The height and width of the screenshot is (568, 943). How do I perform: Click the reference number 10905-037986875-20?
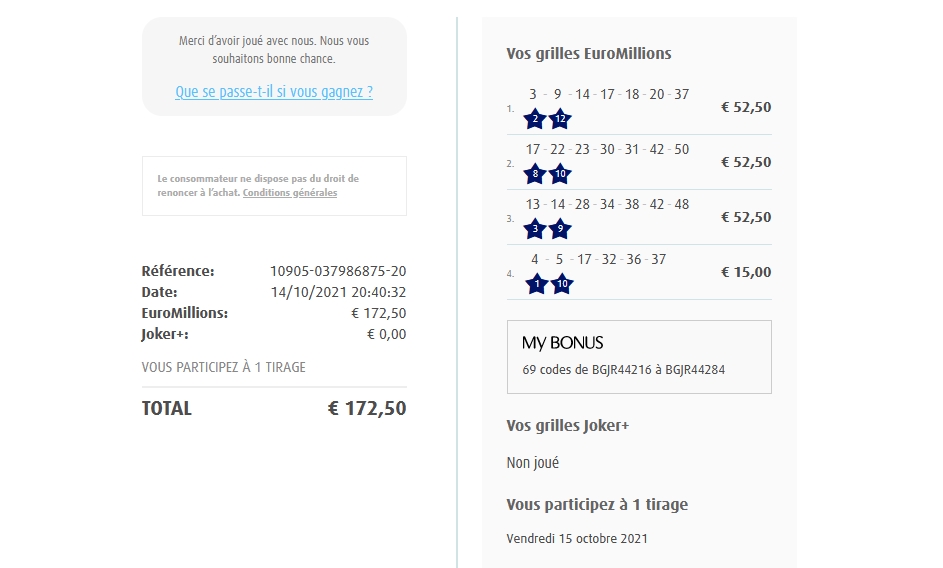338,271
